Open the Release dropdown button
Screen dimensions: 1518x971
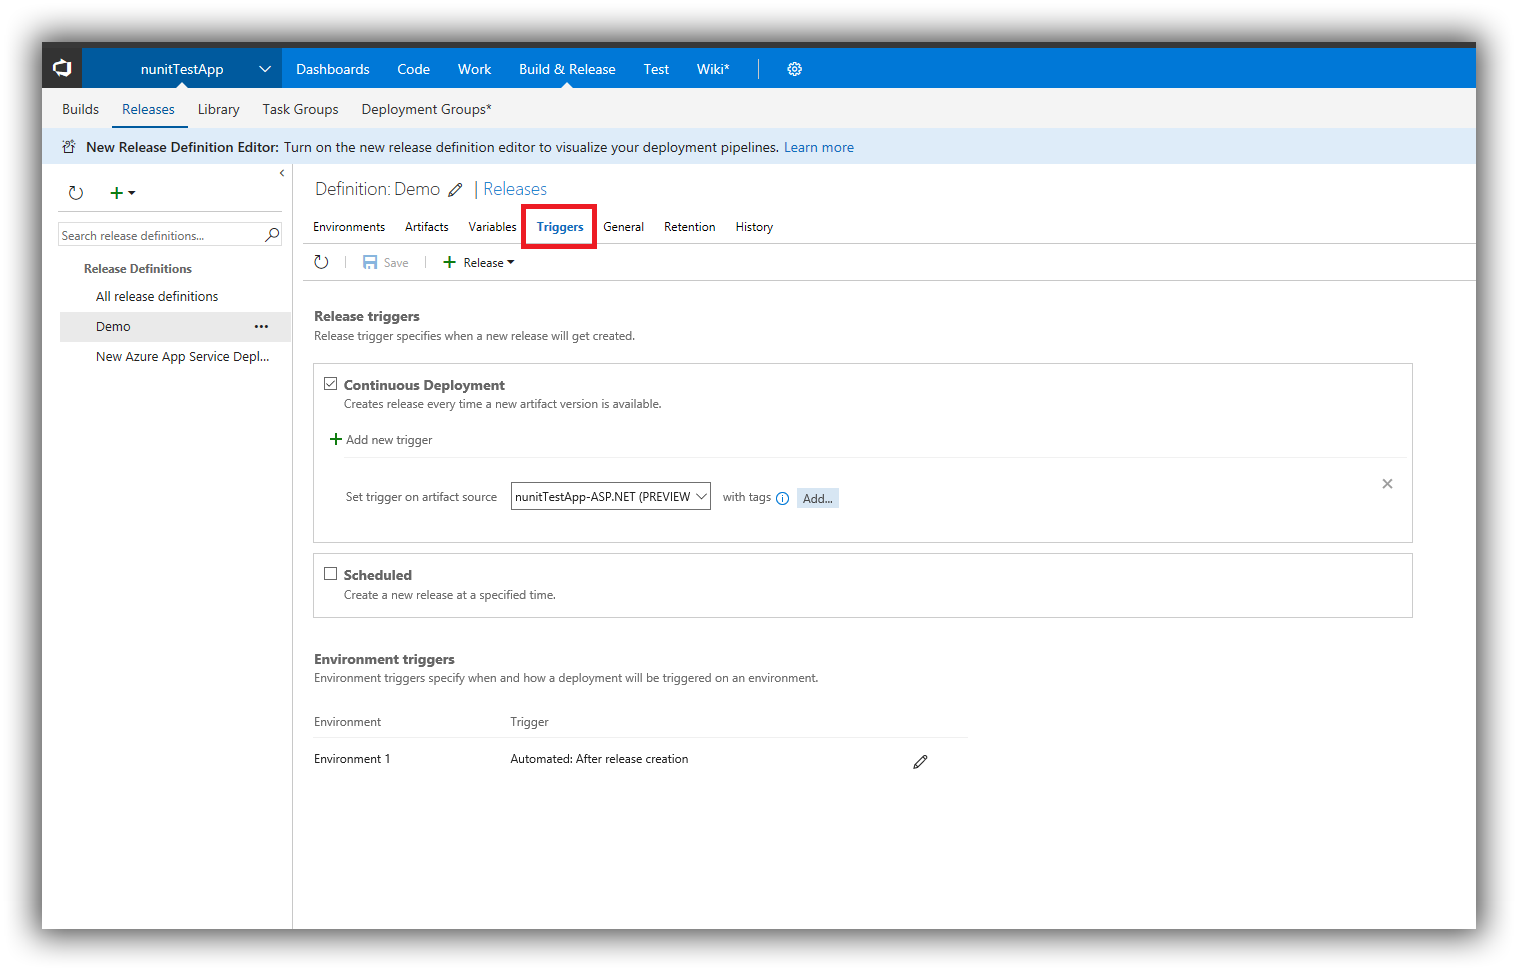tap(478, 263)
